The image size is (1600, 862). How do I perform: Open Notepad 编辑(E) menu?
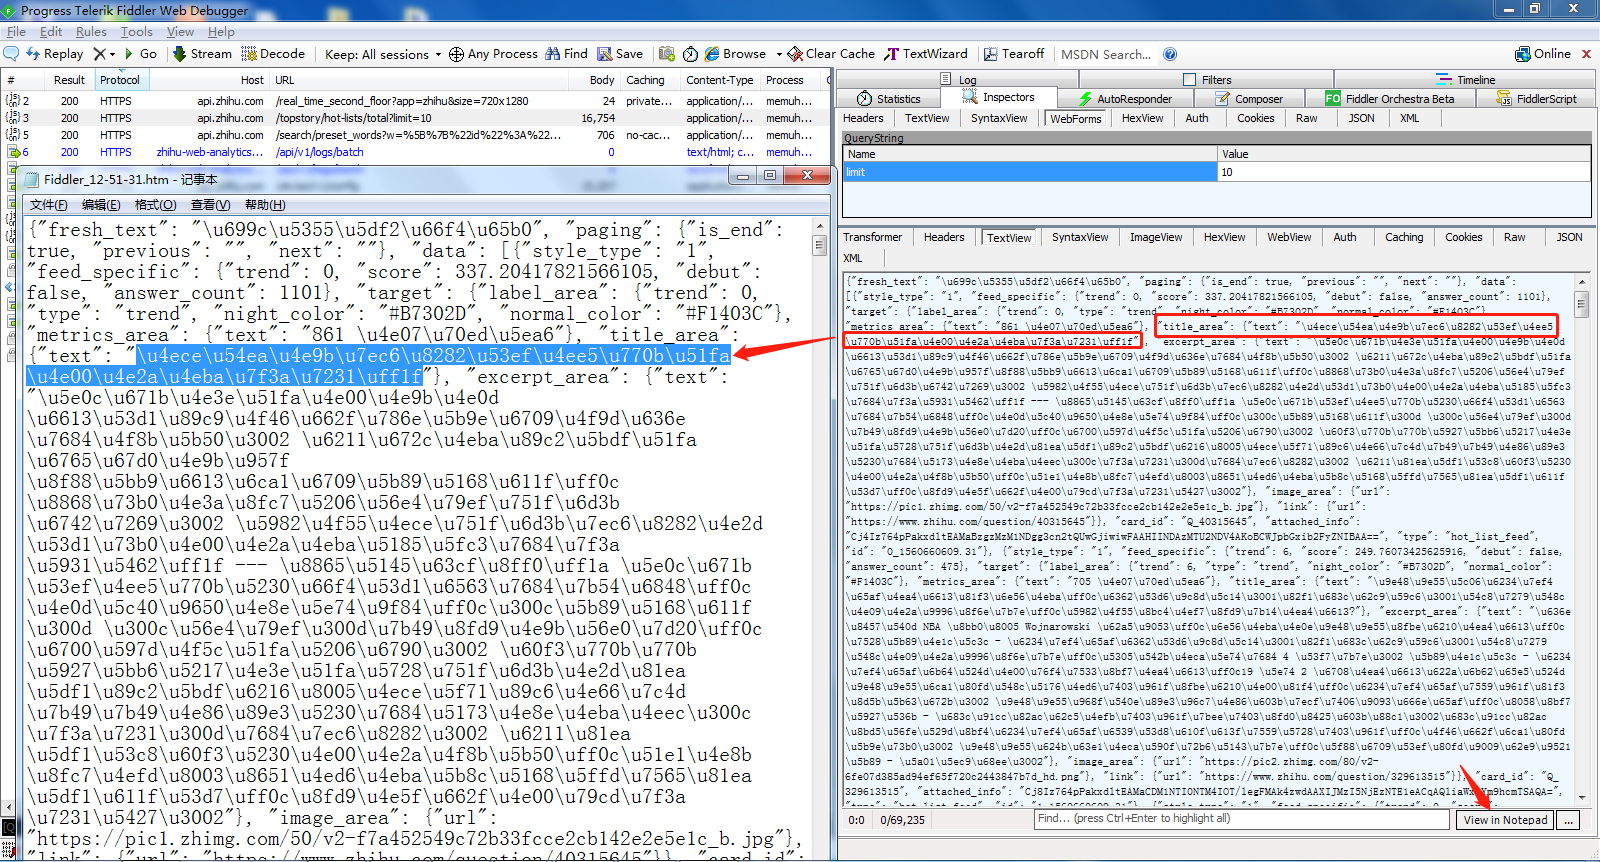101,205
